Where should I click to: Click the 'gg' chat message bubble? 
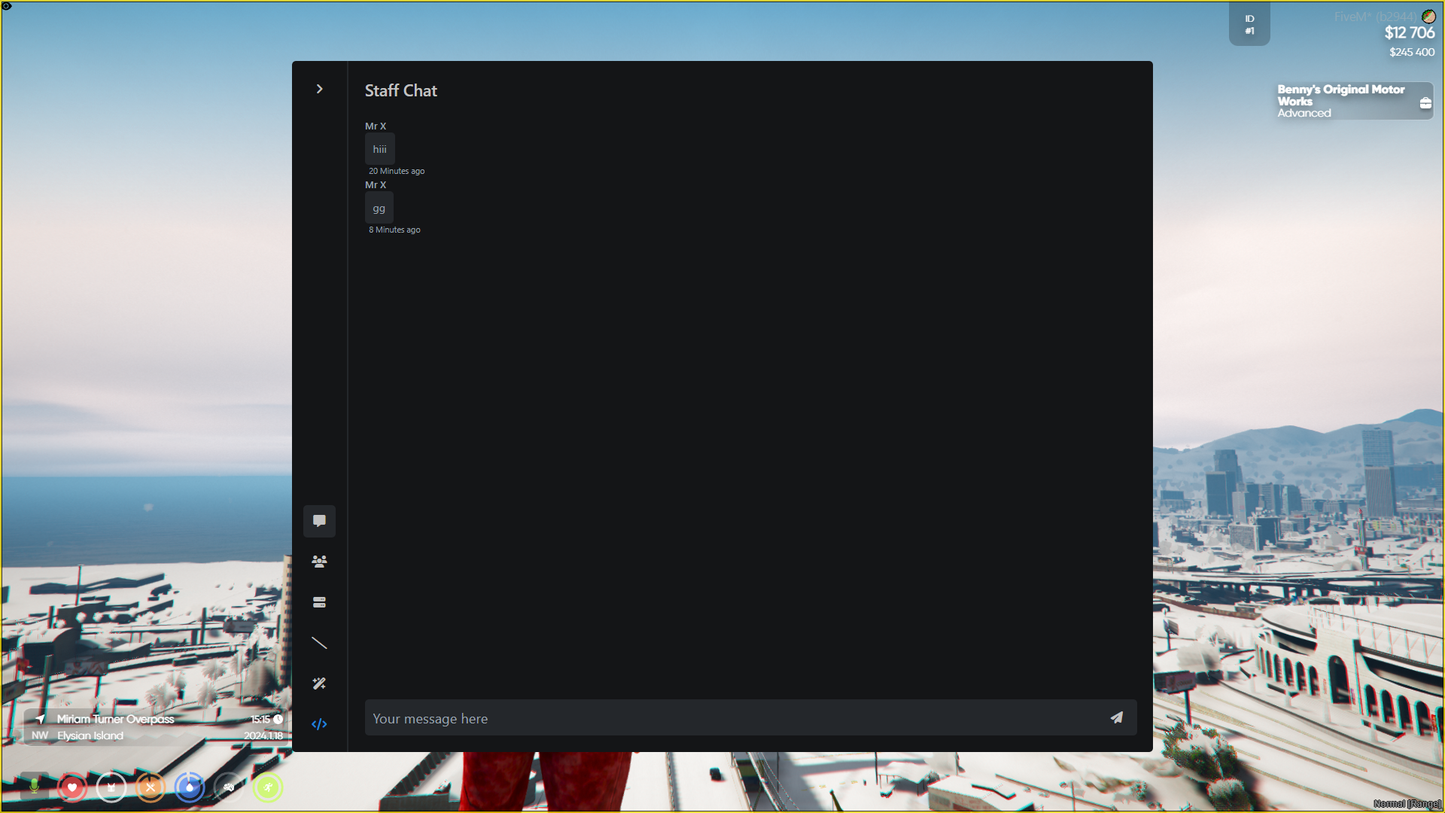pos(379,208)
